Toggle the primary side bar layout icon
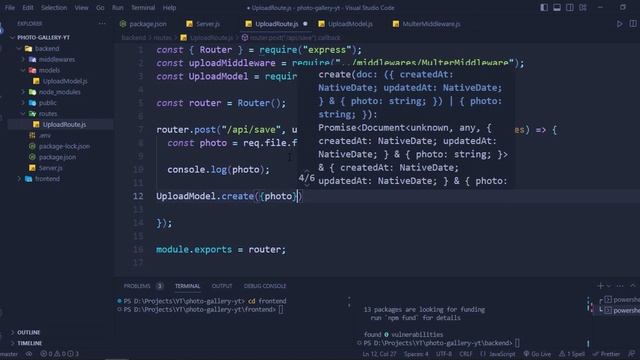640x360 pixels. click(544, 7)
